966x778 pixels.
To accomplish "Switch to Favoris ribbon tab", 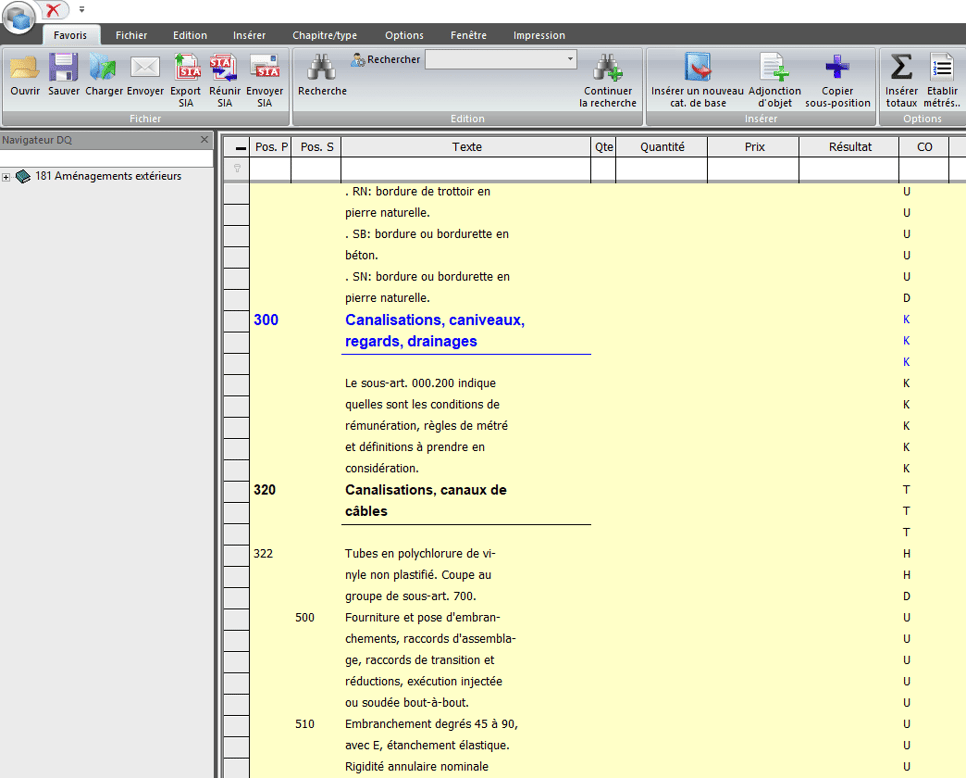I will pos(70,35).
